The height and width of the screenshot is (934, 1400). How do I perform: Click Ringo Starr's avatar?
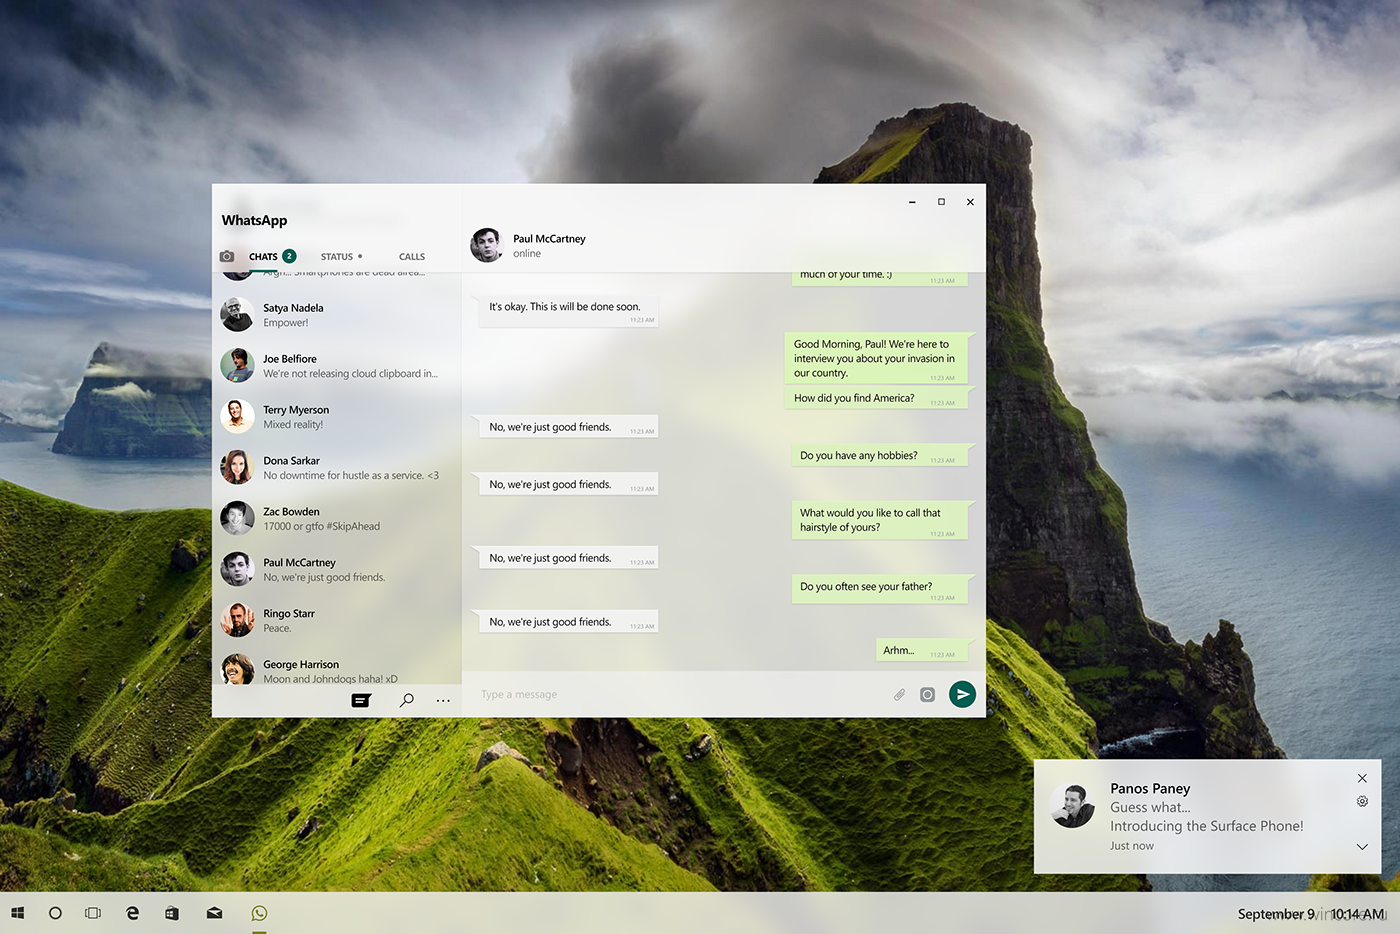(237, 620)
